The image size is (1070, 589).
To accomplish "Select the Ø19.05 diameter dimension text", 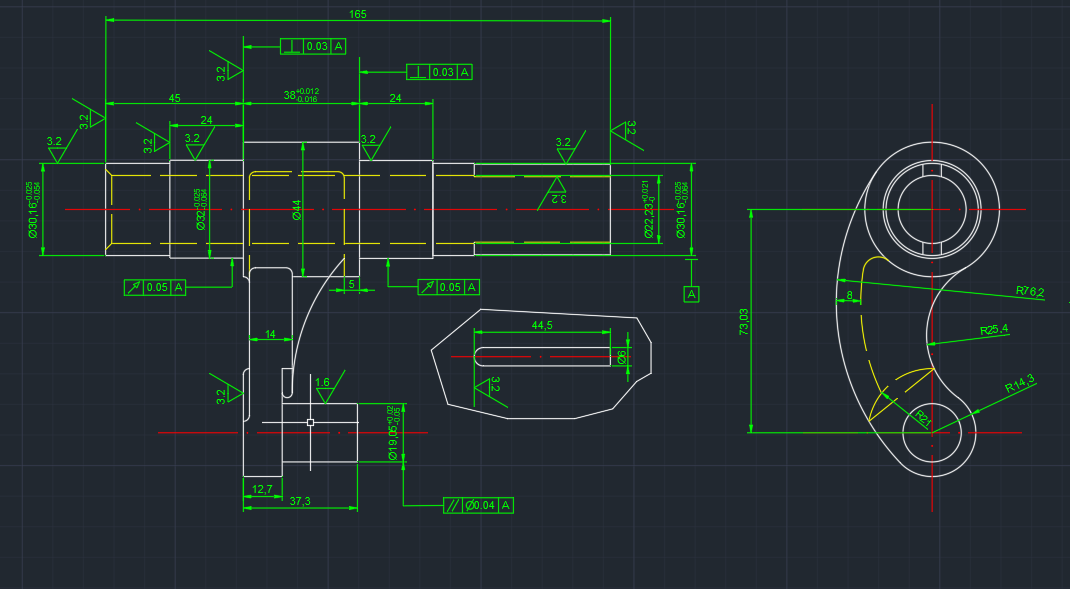I will pyautogui.click(x=392, y=432).
